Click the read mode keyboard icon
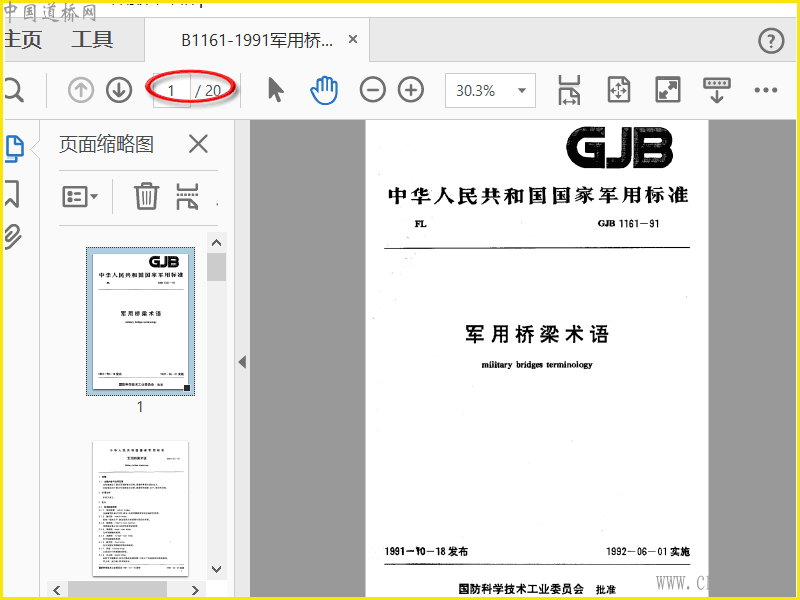 [x=717, y=90]
